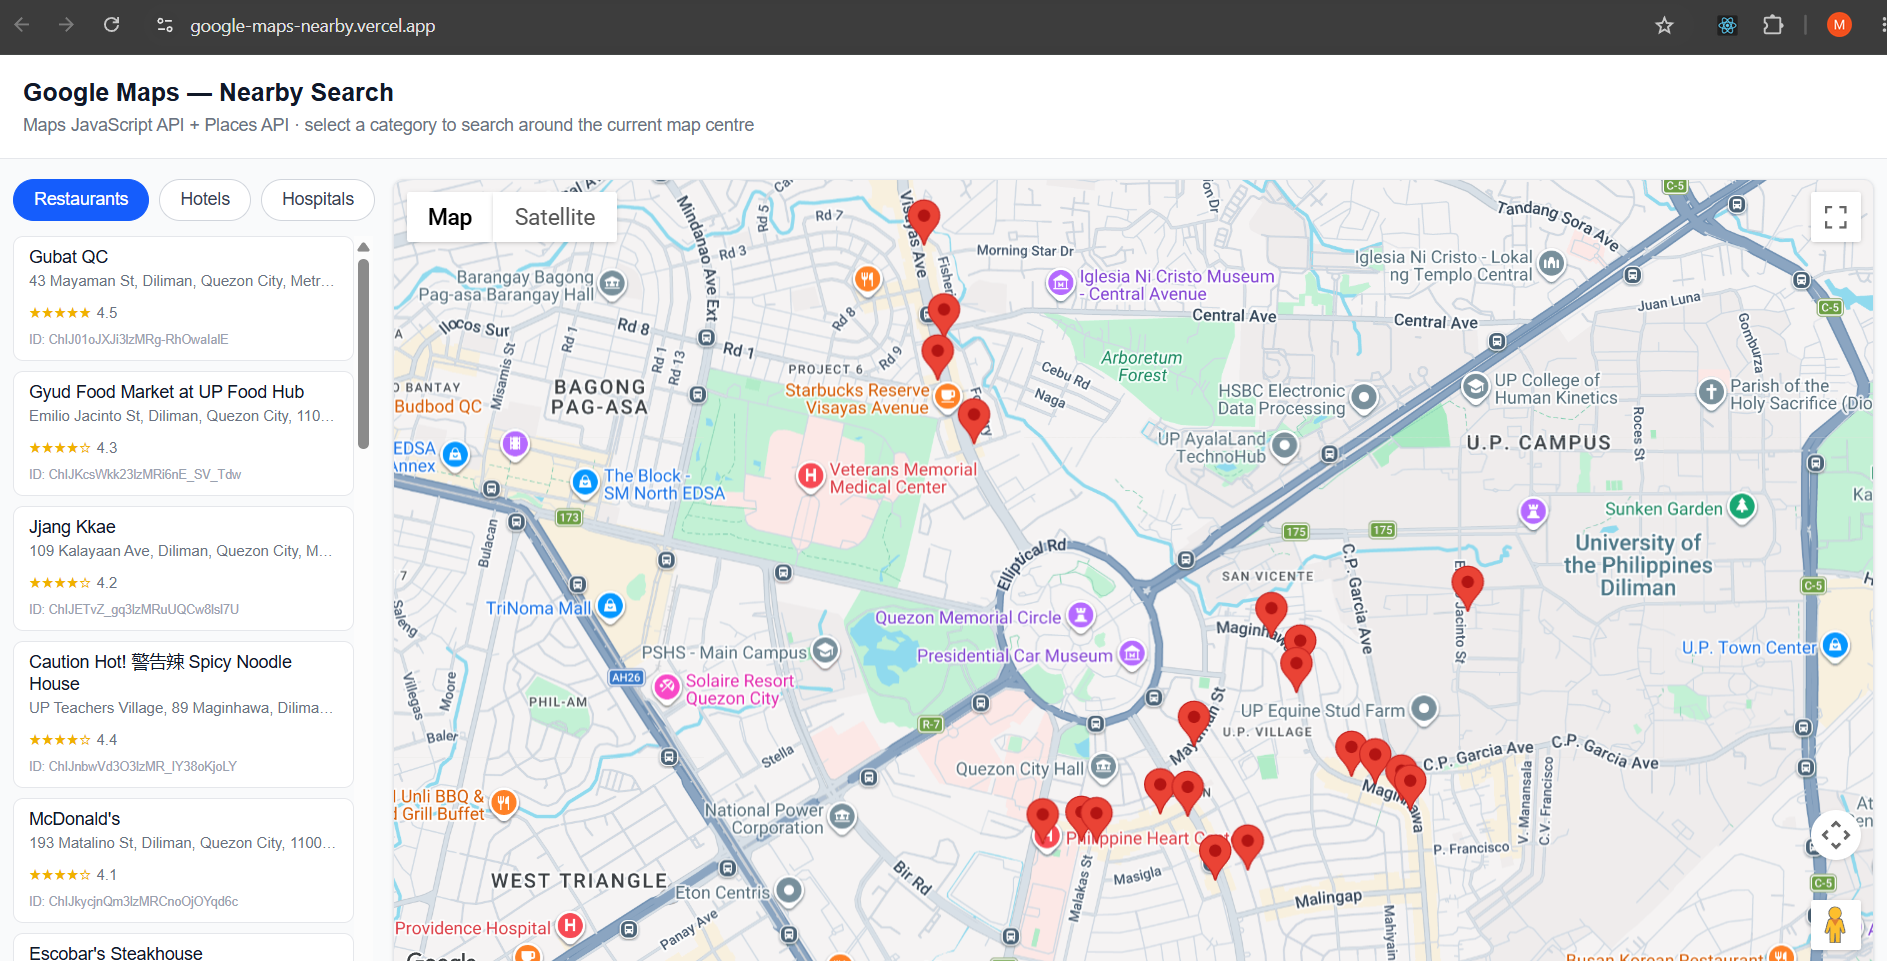Click the address bar URL field
Image resolution: width=1887 pixels, height=961 pixels.
click(x=312, y=26)
